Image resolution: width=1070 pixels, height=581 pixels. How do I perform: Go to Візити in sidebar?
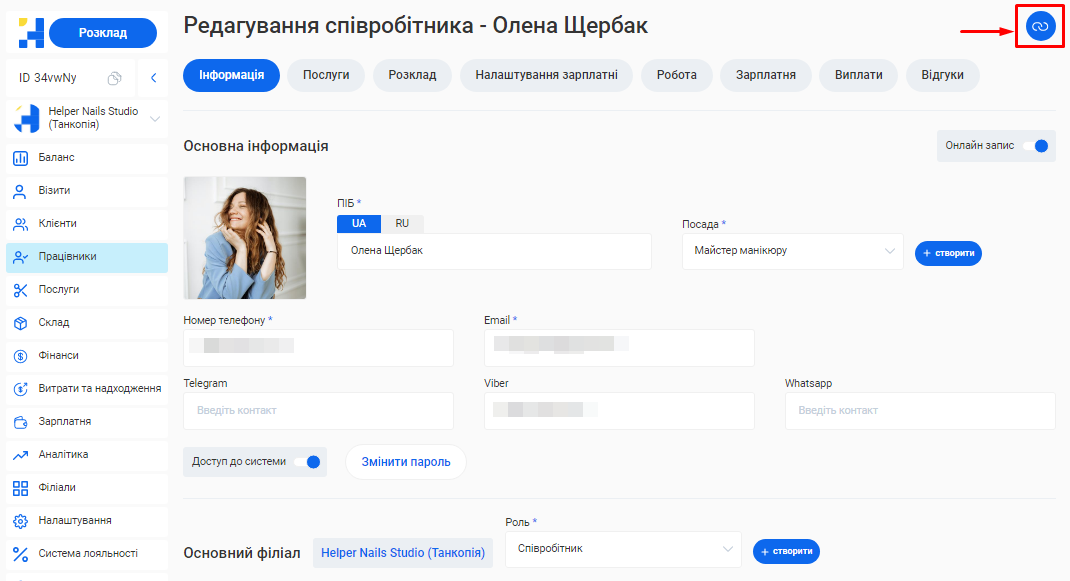coord(54,191)
